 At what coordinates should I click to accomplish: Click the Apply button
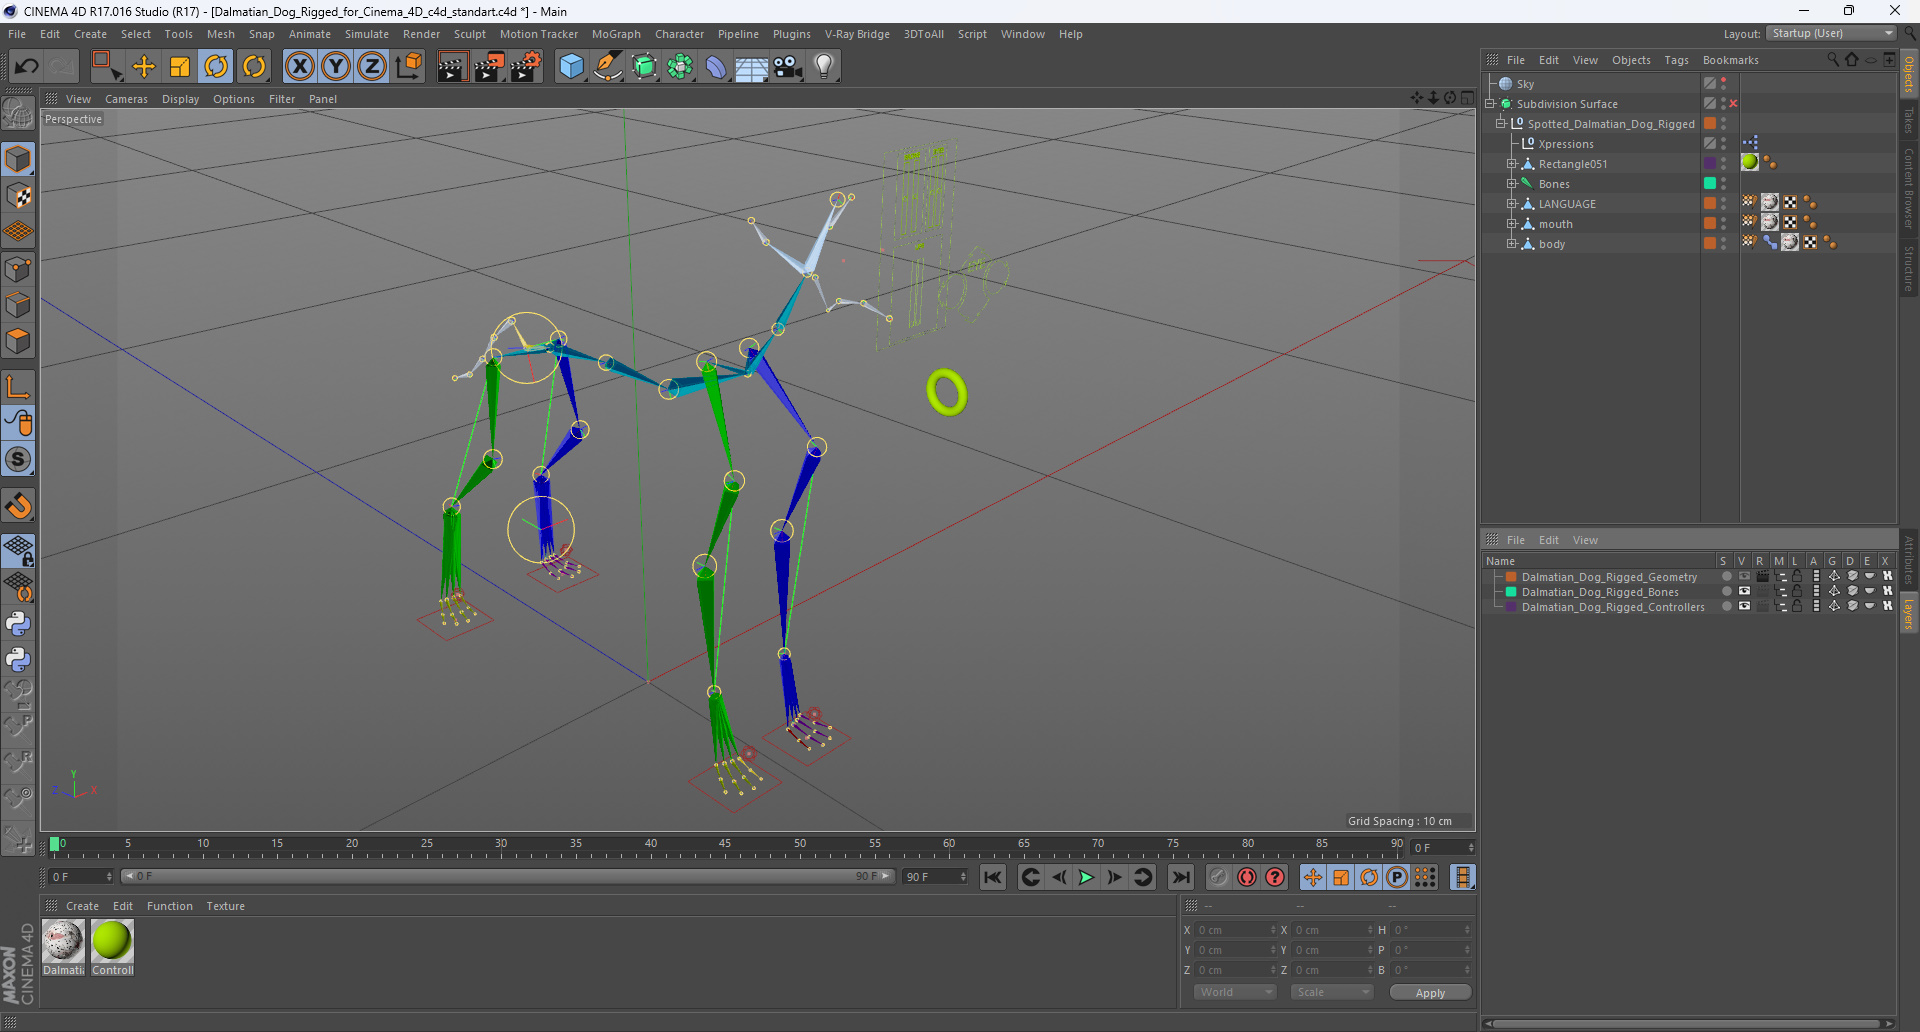click(1430, 993)
